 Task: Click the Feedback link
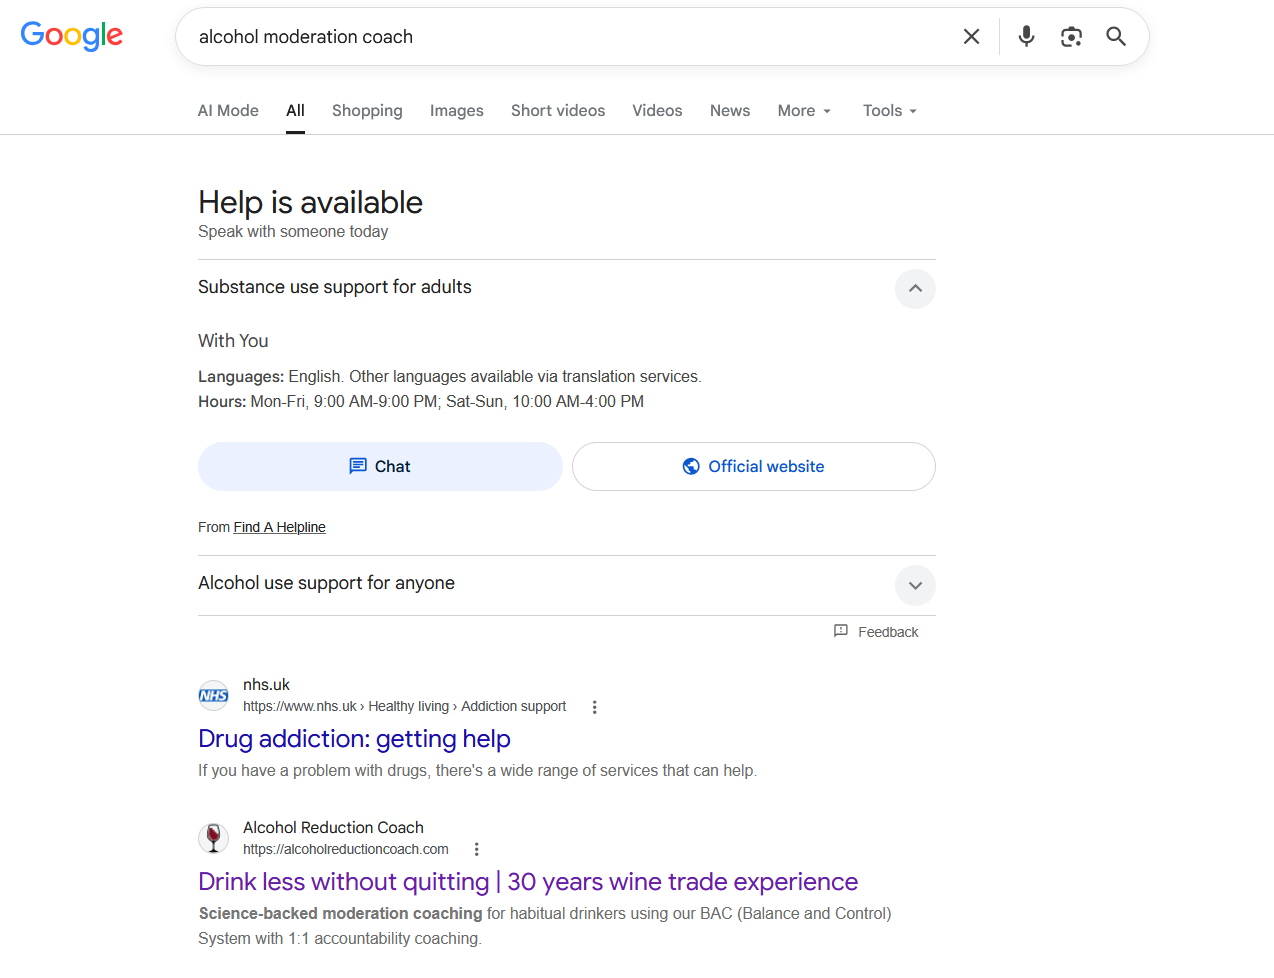click(x=888, y=632)
